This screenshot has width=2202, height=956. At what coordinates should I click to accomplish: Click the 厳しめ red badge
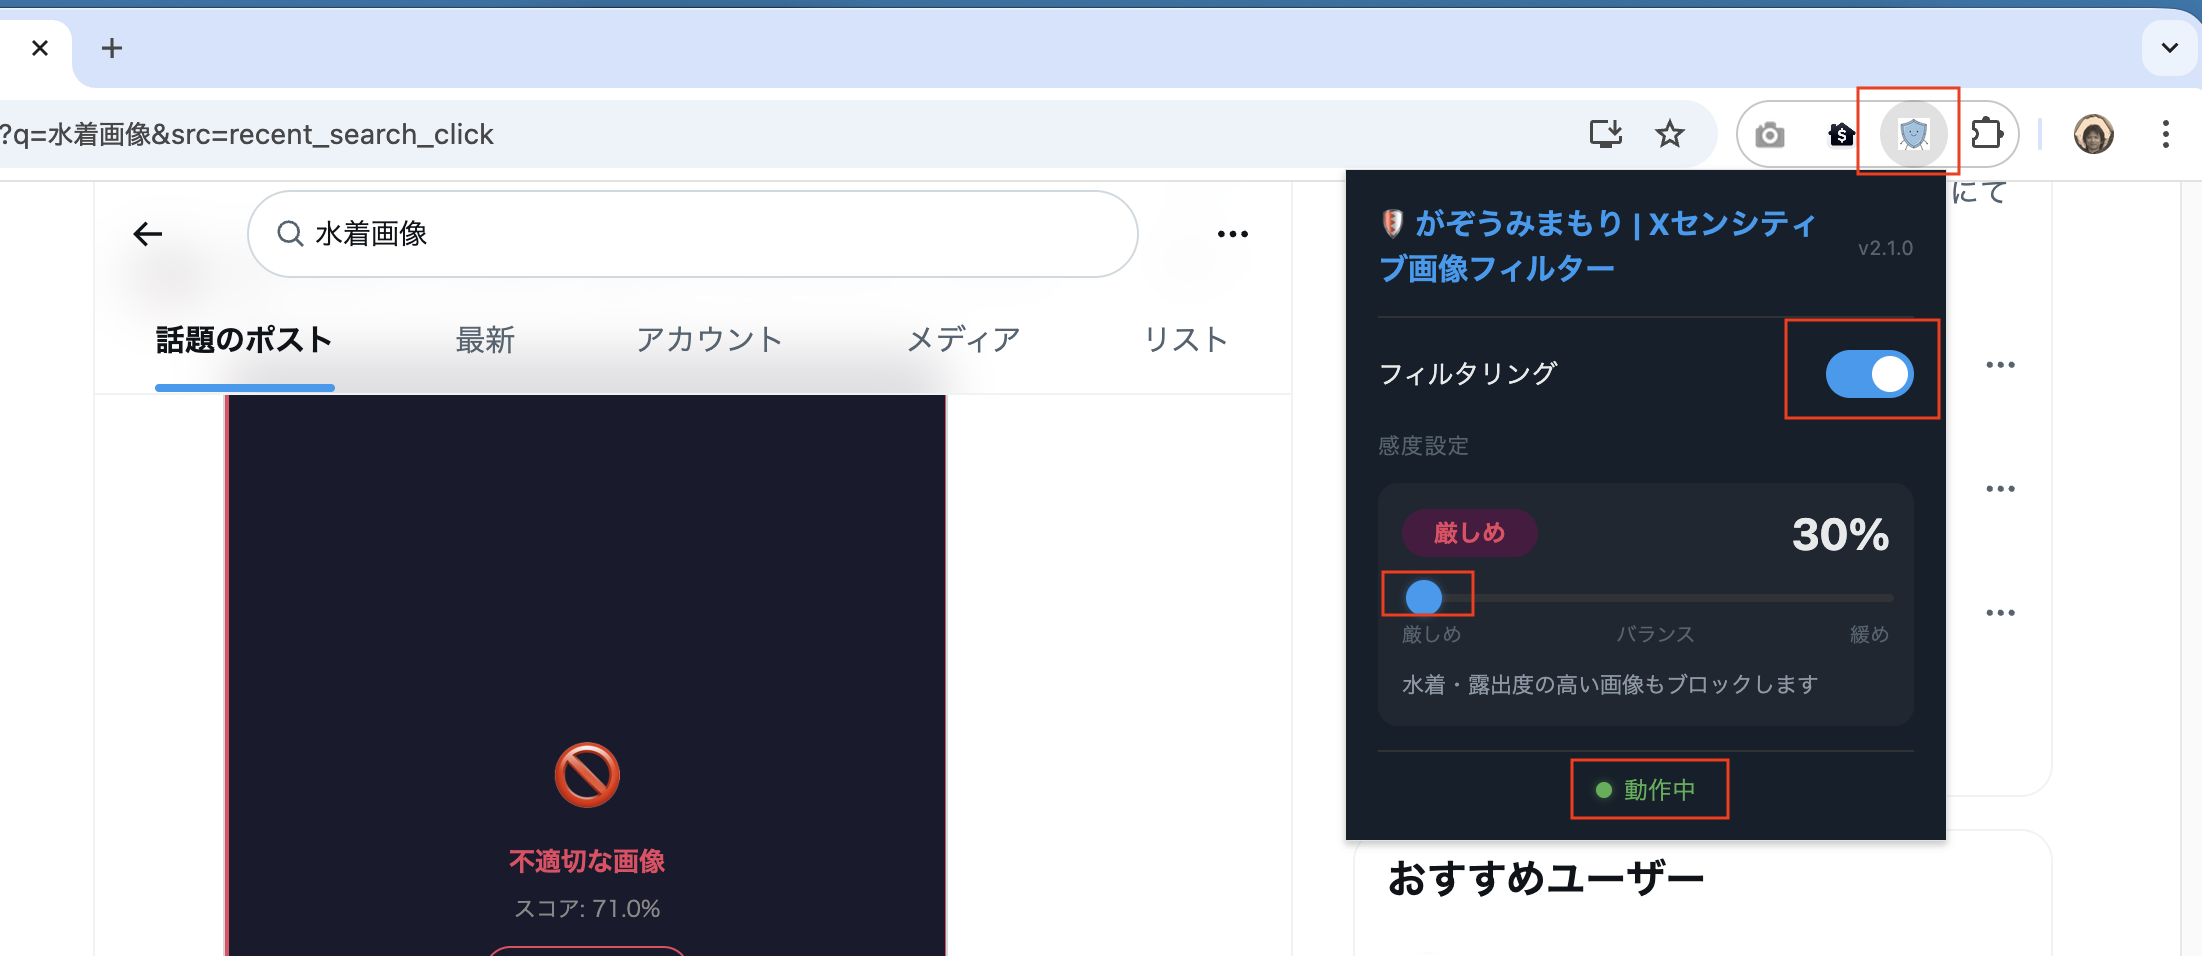(1469, 533)
